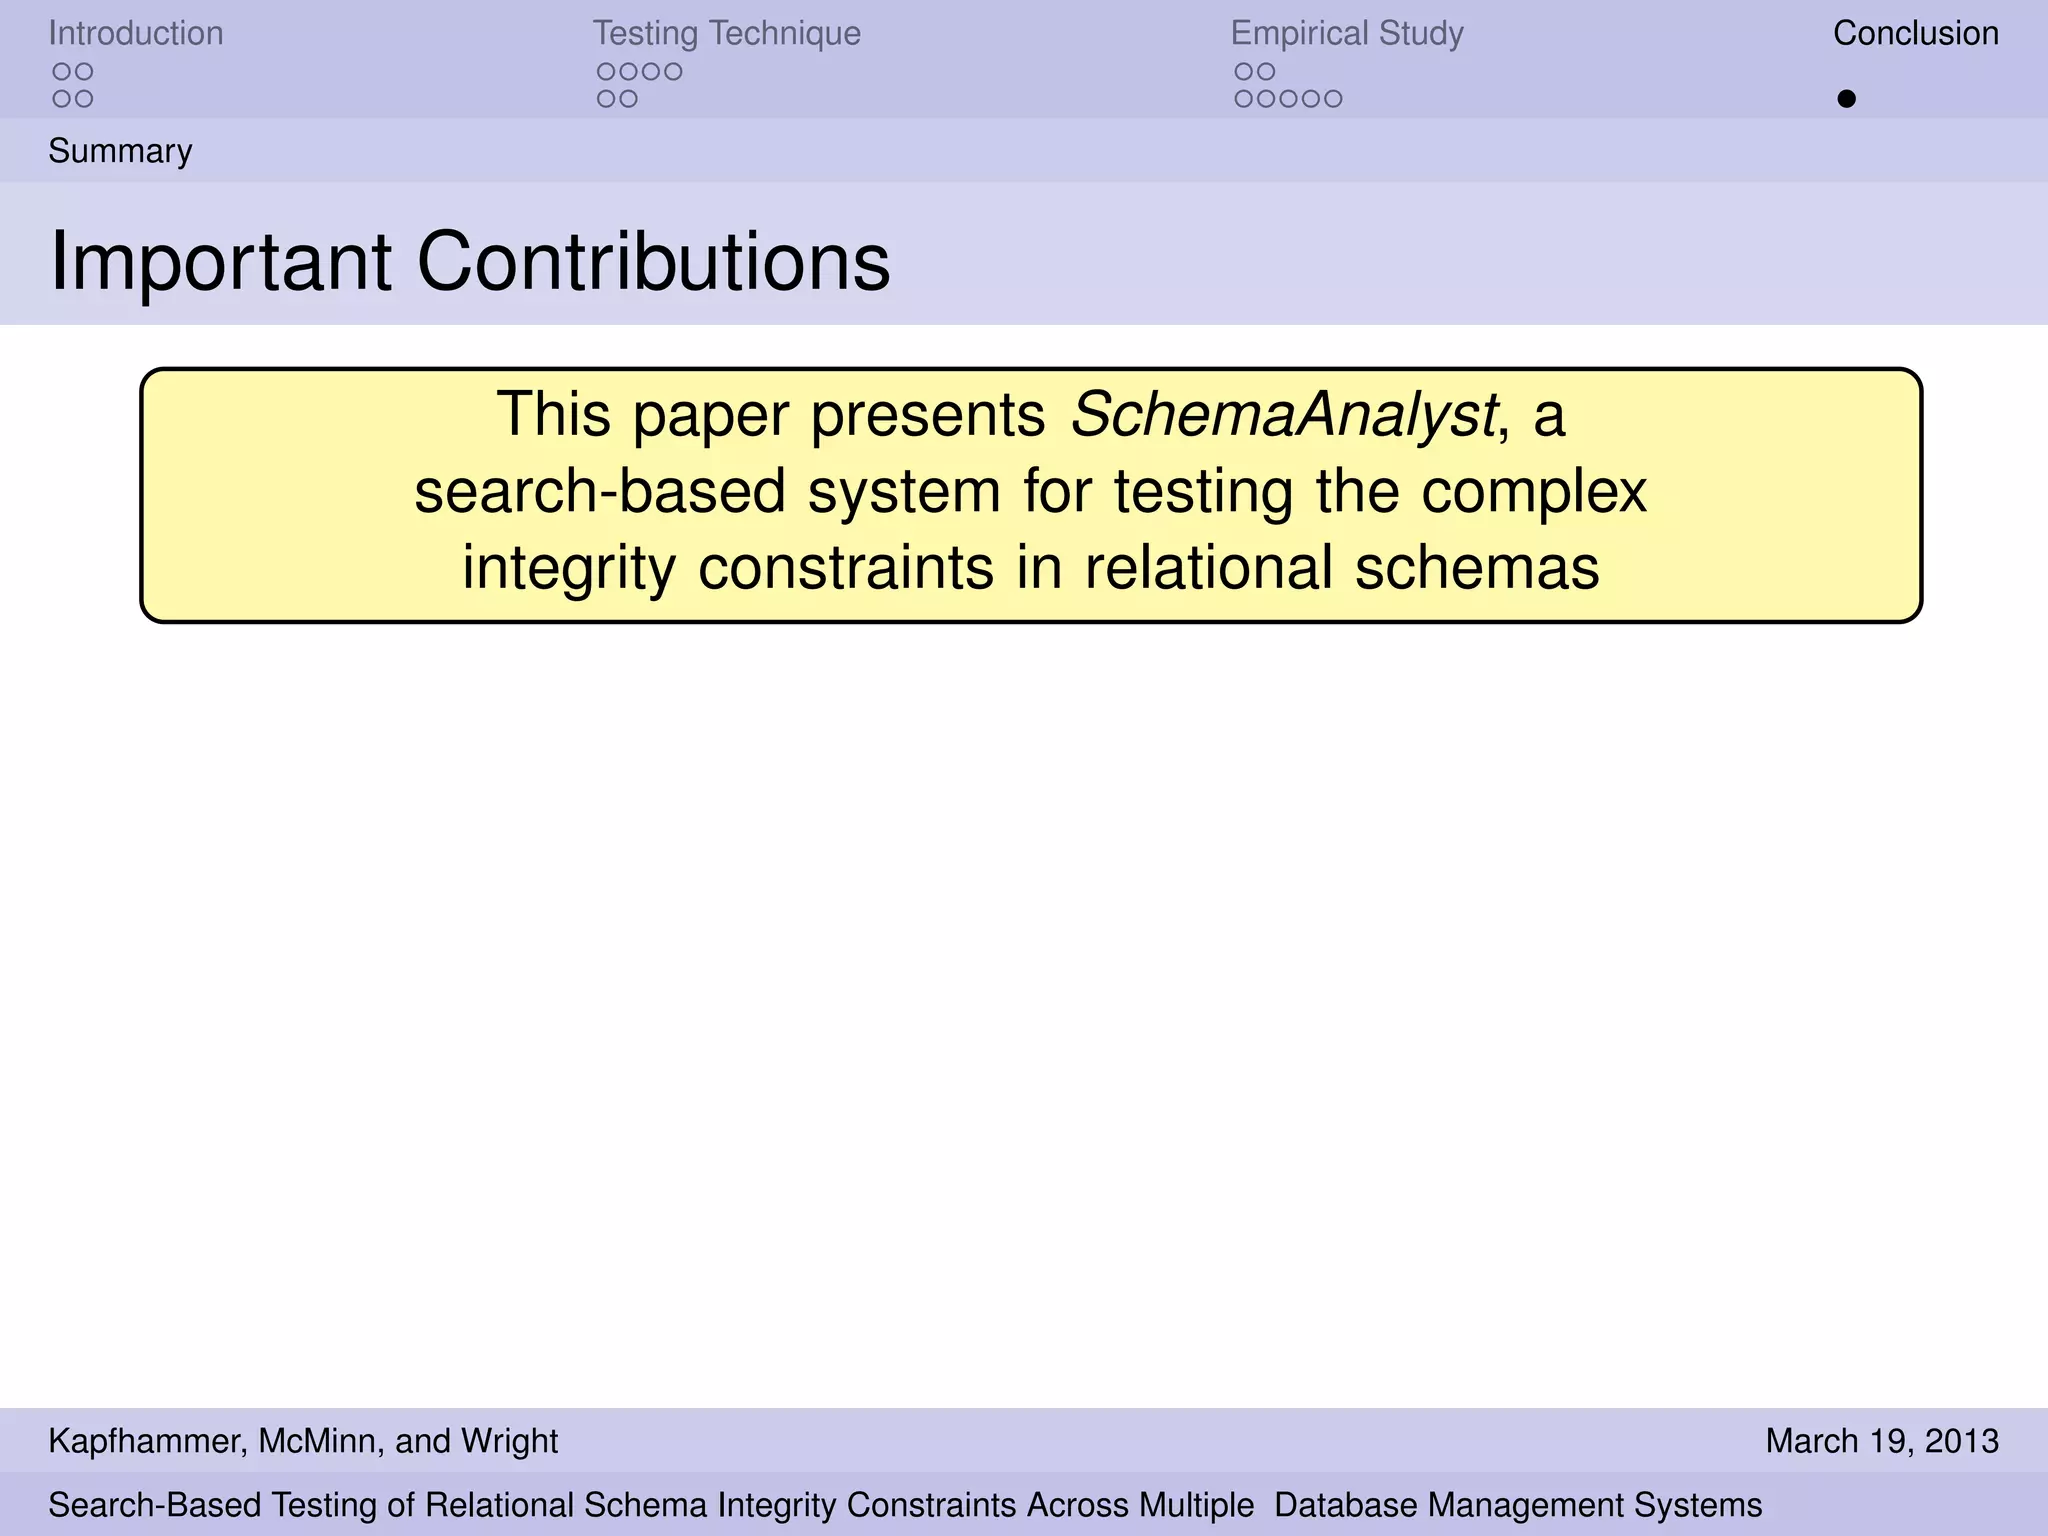Click first dot in Introduction's bottom row
The width and height of the screenshot is (2048, 1536).
(62, 99)
